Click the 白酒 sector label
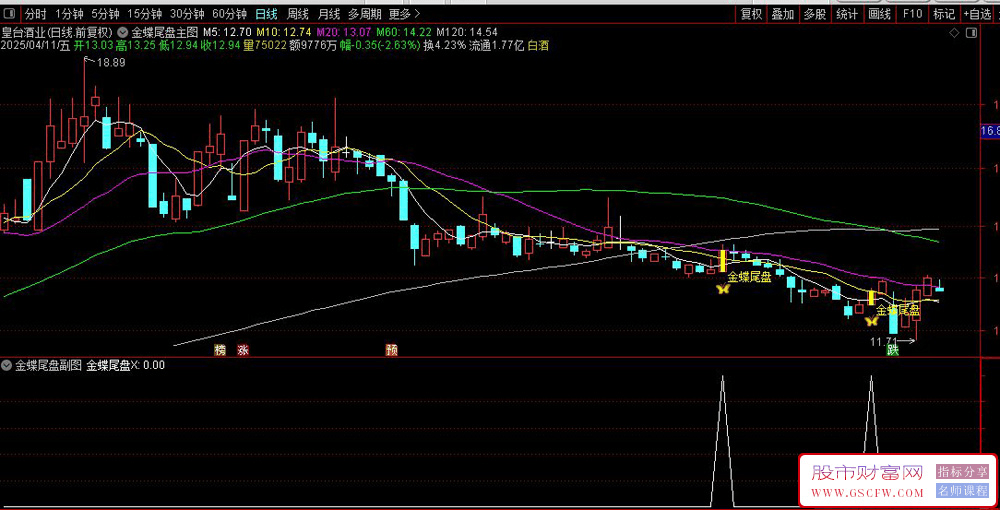This screenshot has height=510, width=1000. tap(538, 45)
